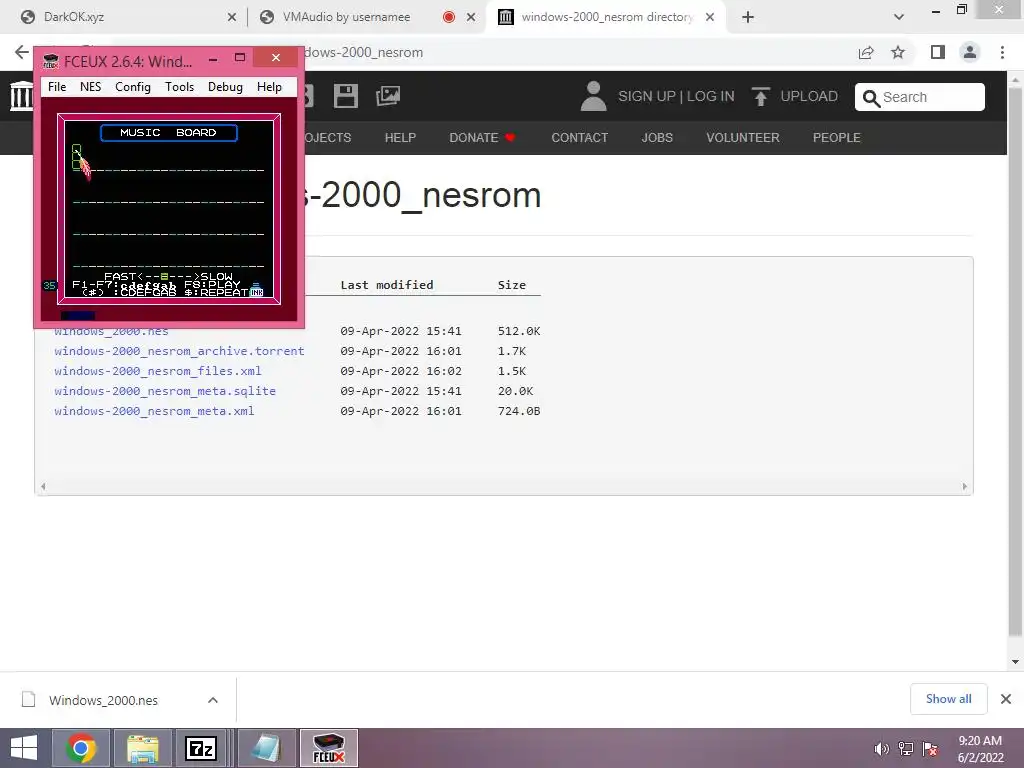
Task: Click the network tray icon
Action: click(x=906, y=749)
